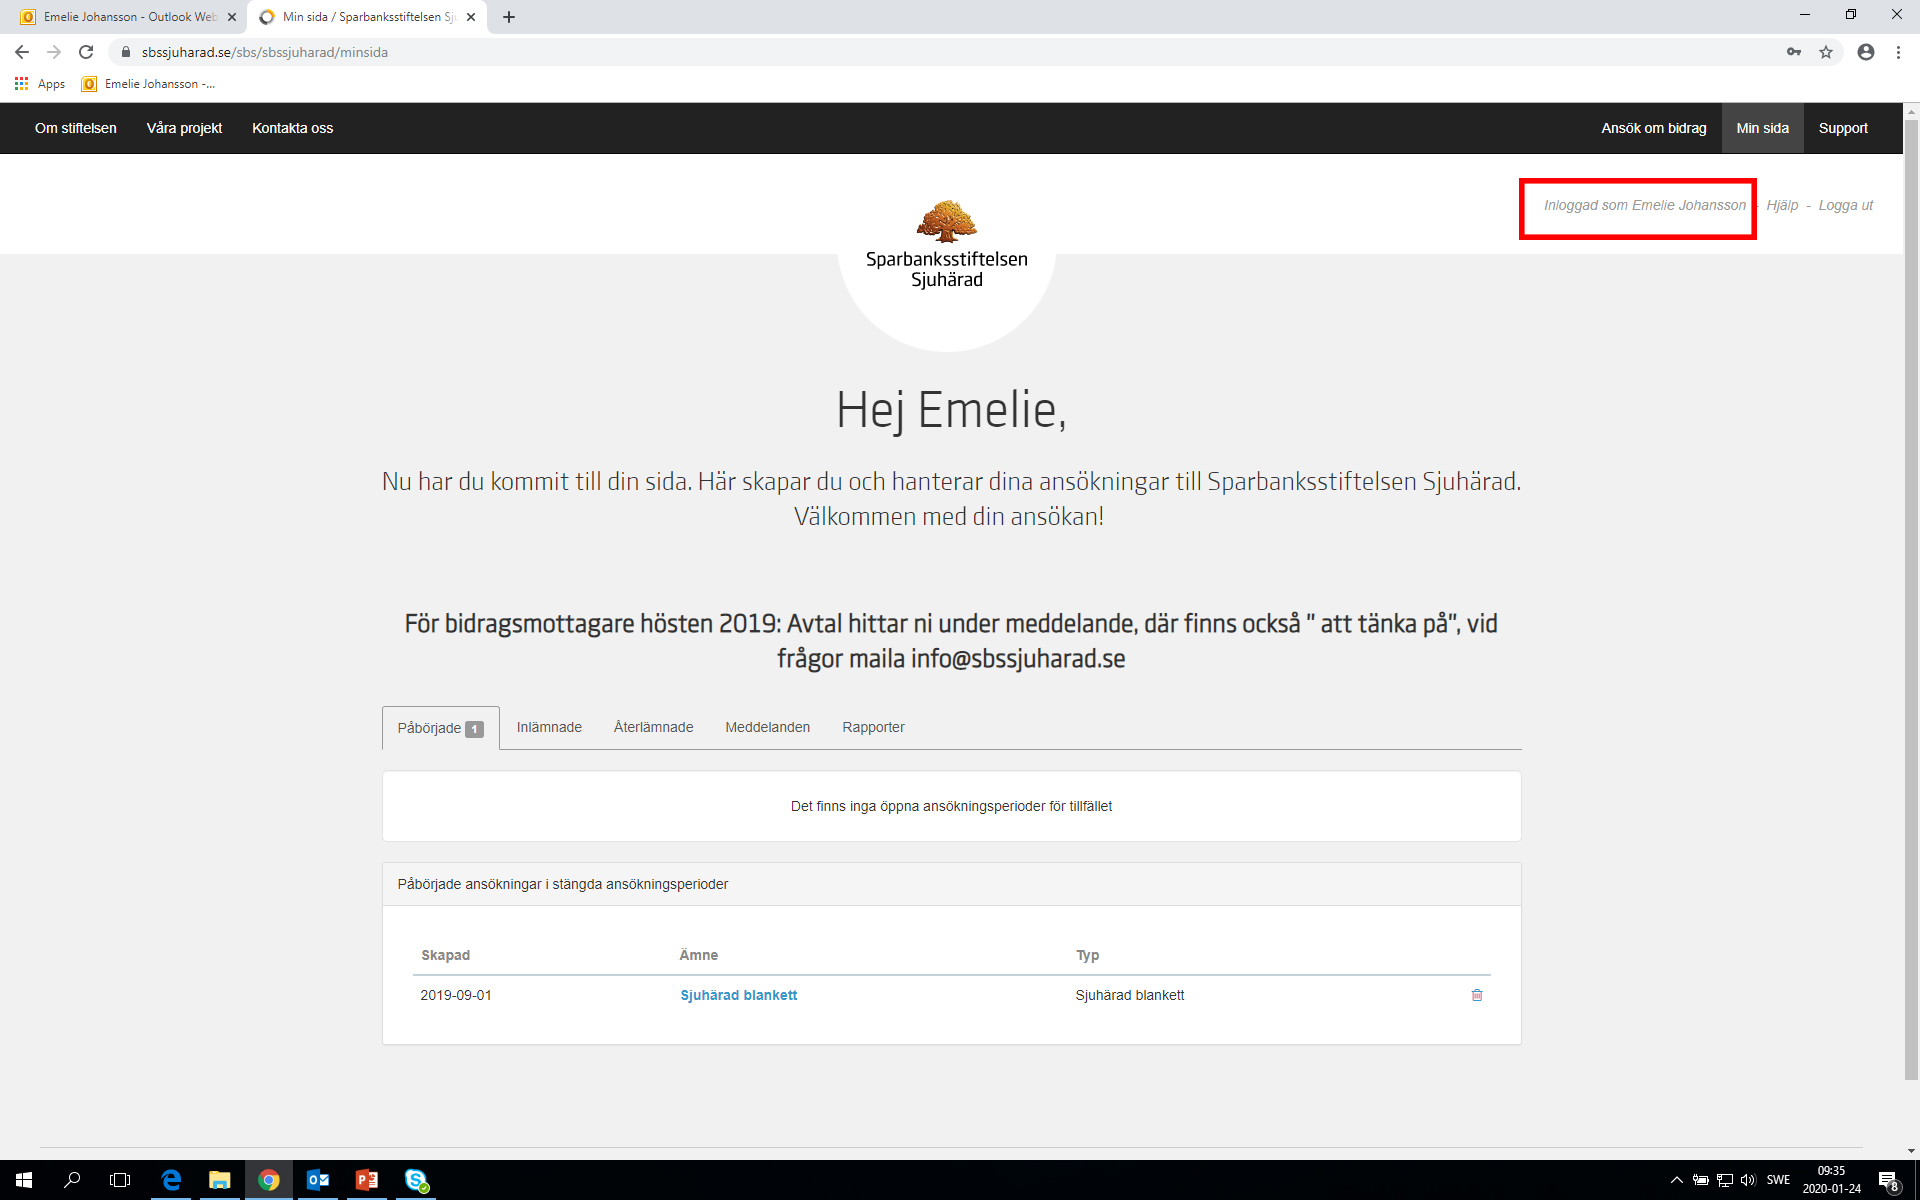The image size is (1920, 1200).
Task: Click the SWE input language indicator
Action: (1778, 1180)
